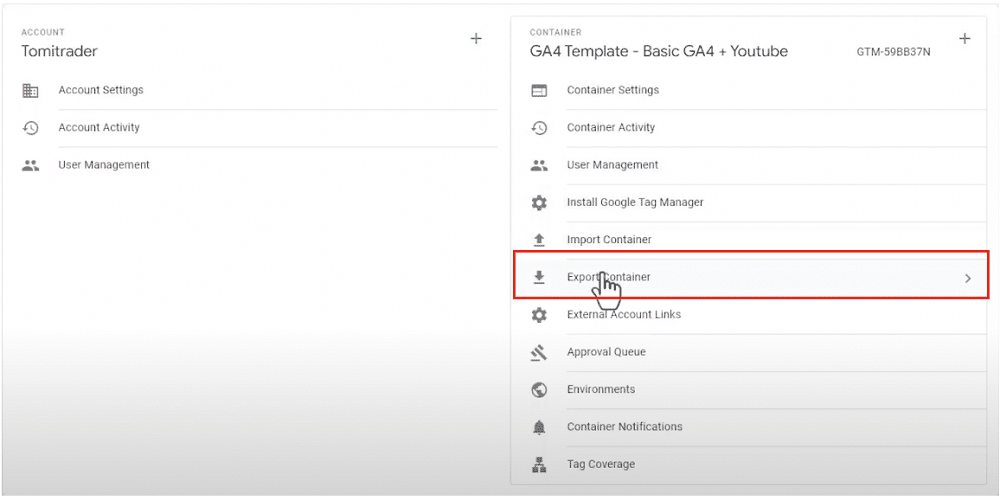Open User Management under the Tomitrader account
1000x500 pixels.
[104, 165]
